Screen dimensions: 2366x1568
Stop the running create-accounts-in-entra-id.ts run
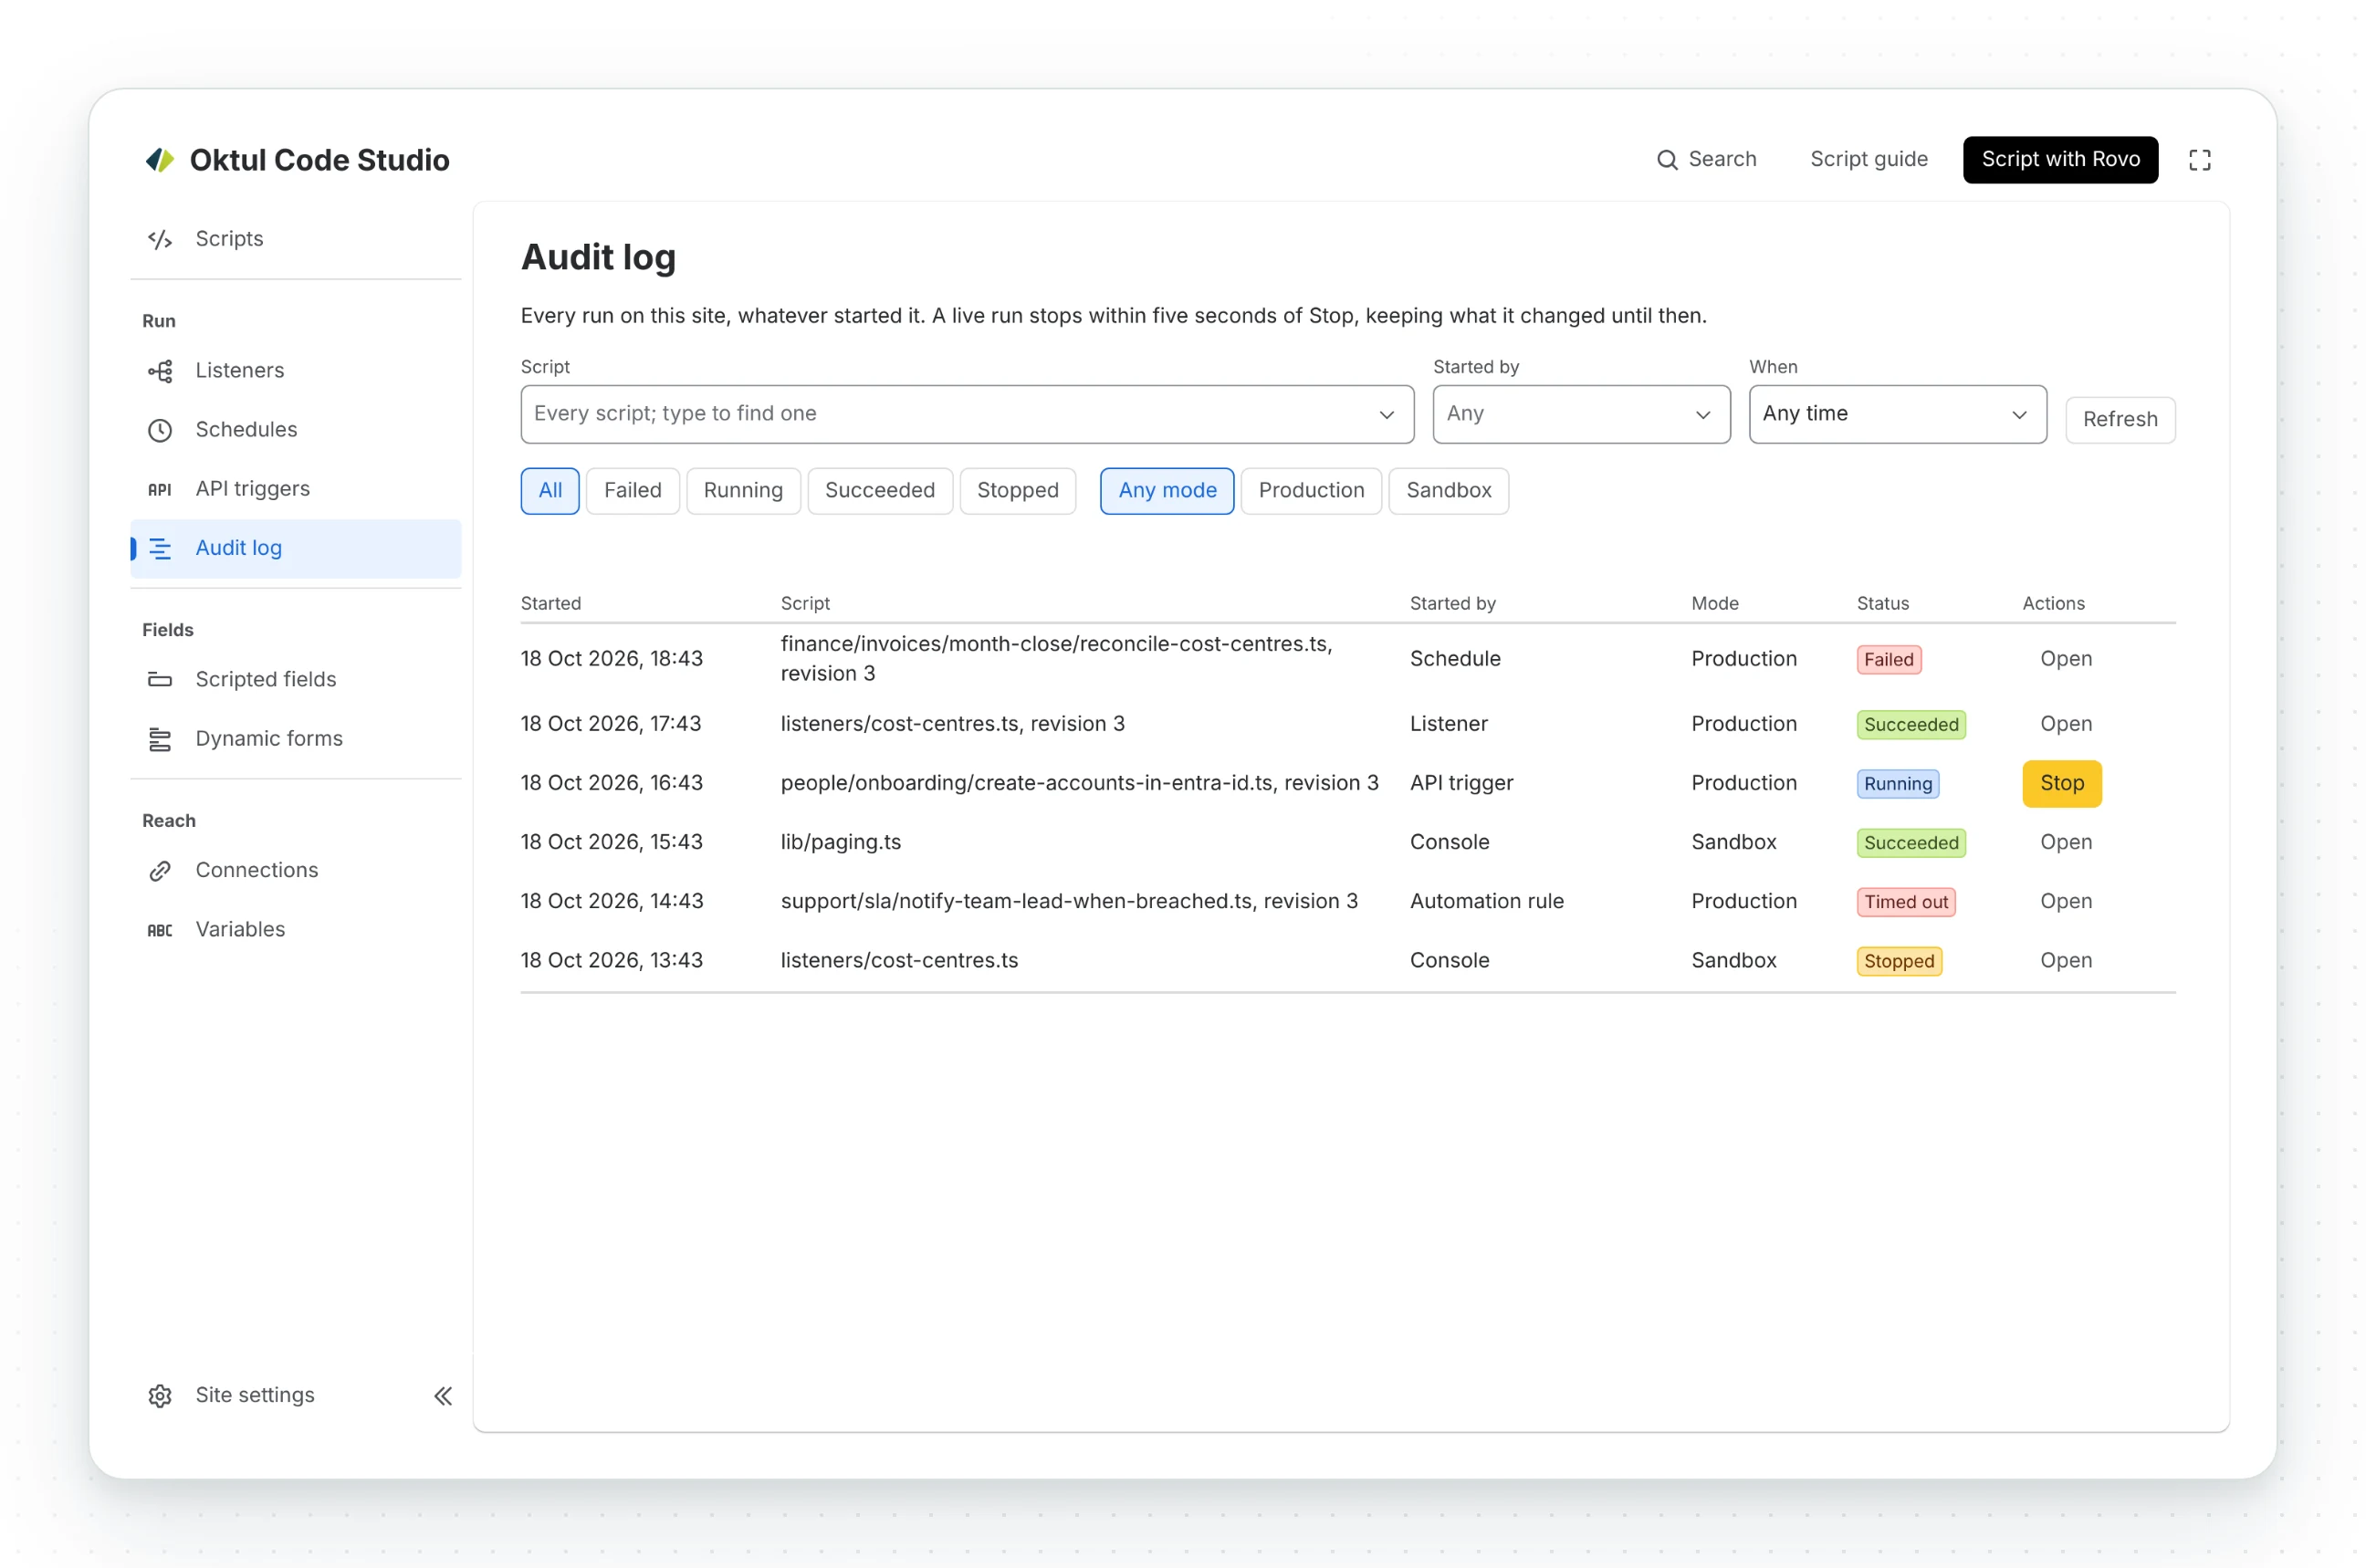pos(2062,784)
